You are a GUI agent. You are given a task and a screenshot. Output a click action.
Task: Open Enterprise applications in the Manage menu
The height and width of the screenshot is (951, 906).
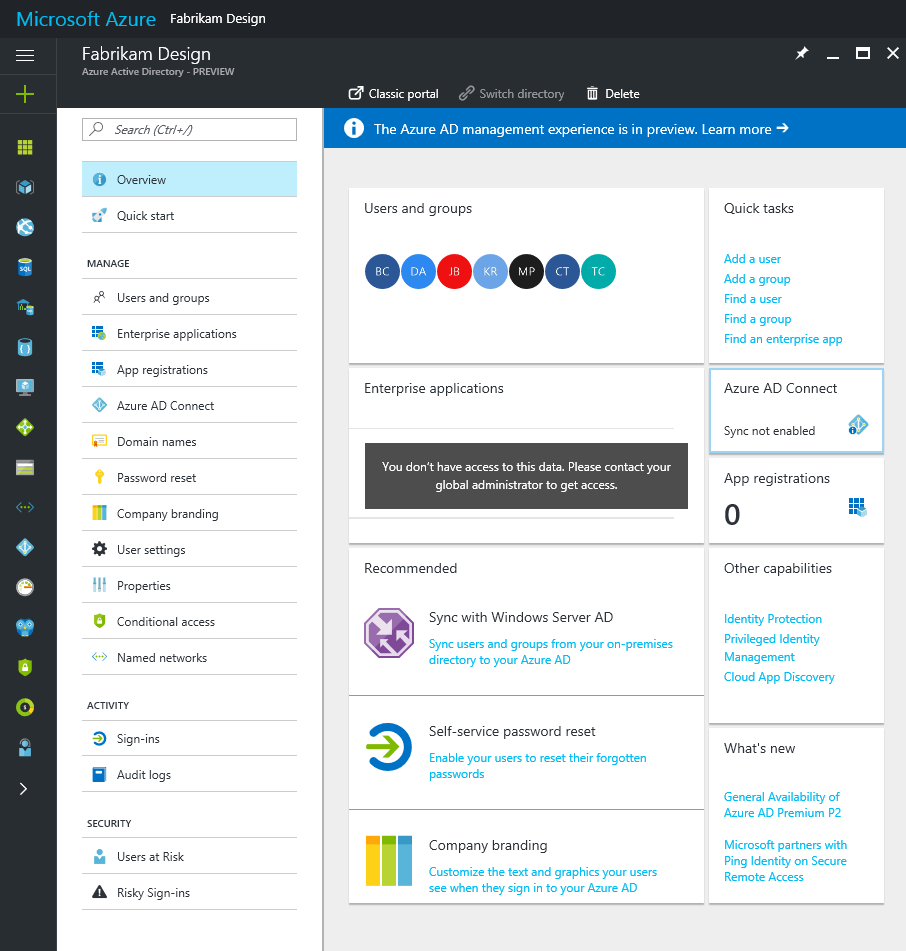coord(189,334)
